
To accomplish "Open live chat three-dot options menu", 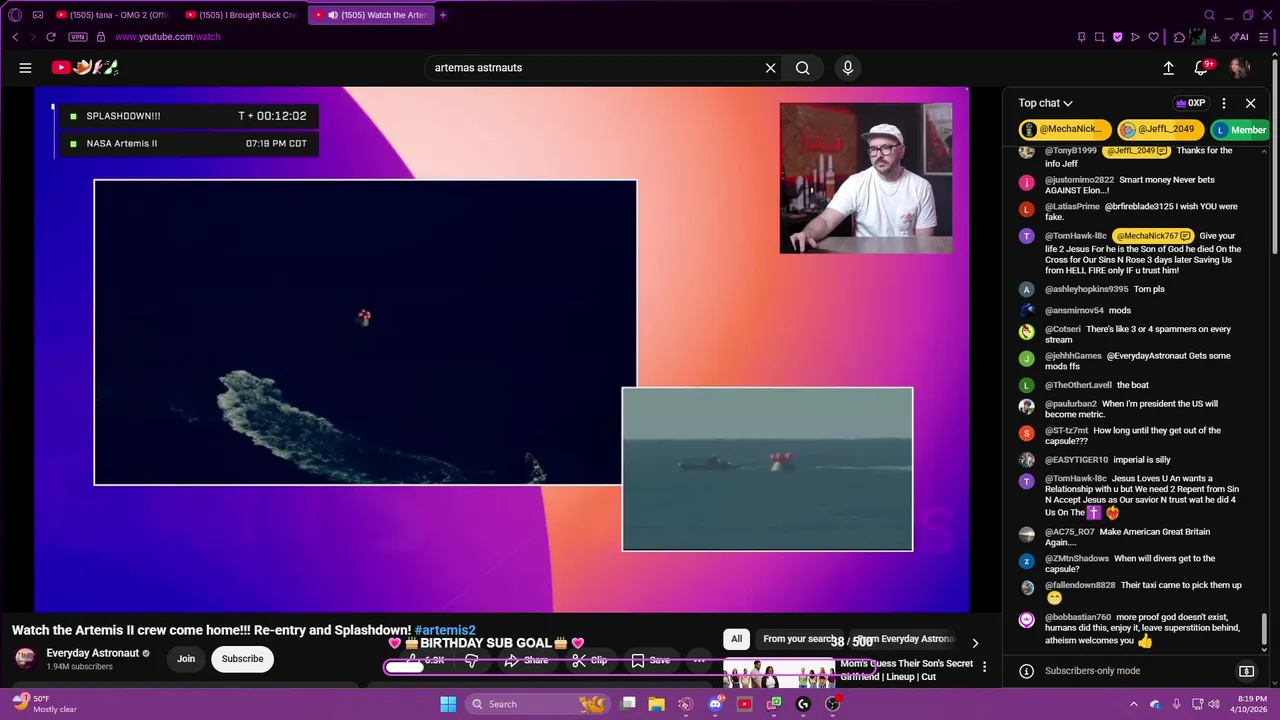I will (1223, 103).
